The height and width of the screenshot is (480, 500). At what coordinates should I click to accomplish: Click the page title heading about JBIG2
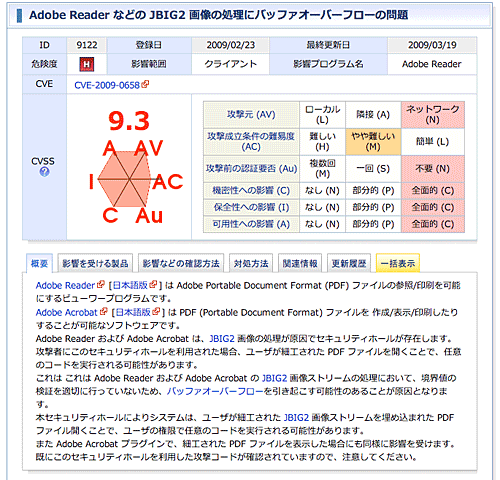click(x=219, y=15)
